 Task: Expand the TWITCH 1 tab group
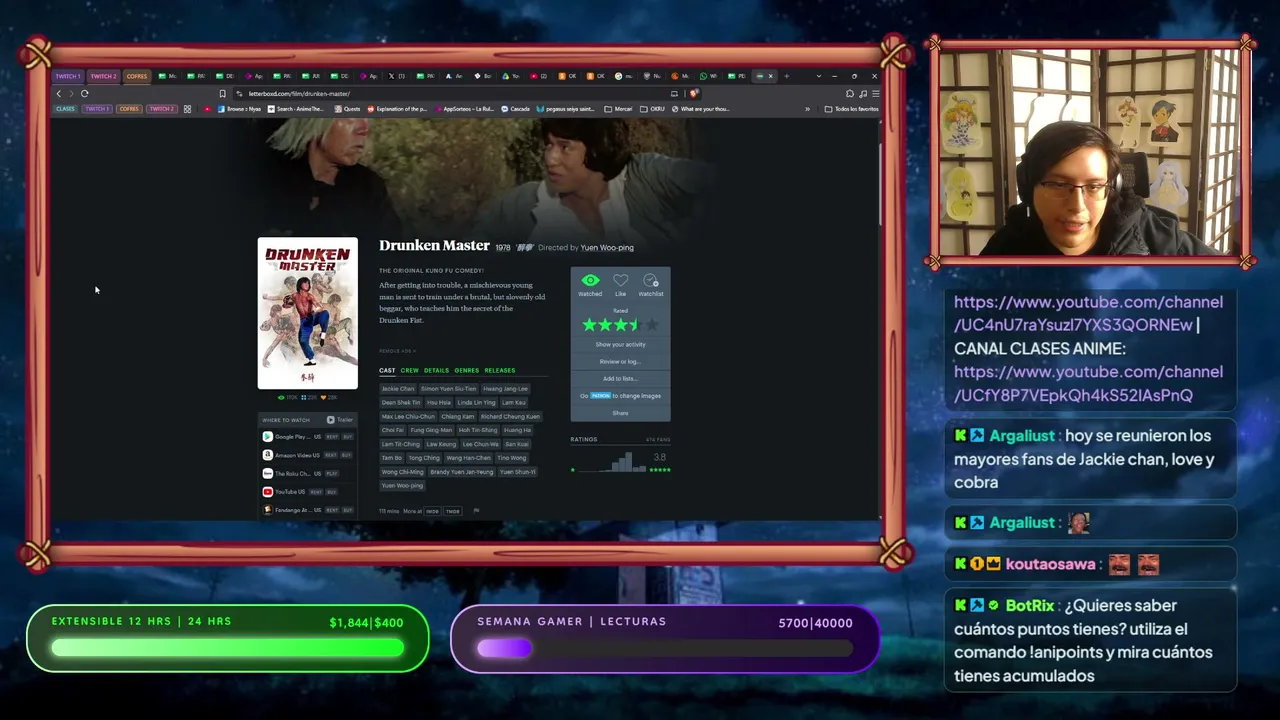68,76
